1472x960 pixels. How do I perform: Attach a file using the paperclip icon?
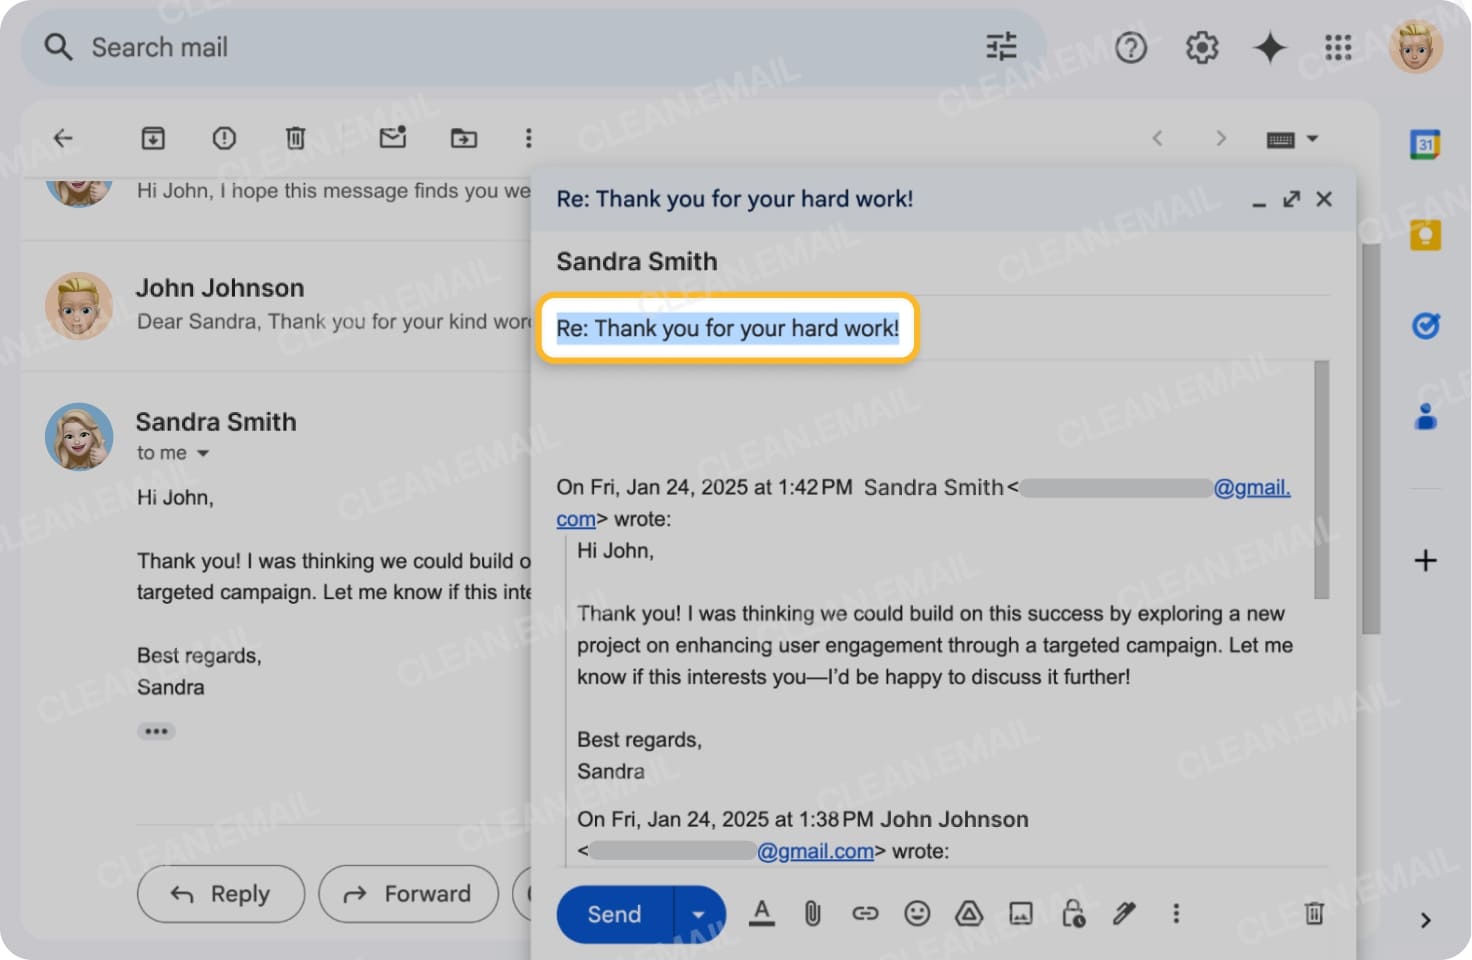click(x=812, y=913)
